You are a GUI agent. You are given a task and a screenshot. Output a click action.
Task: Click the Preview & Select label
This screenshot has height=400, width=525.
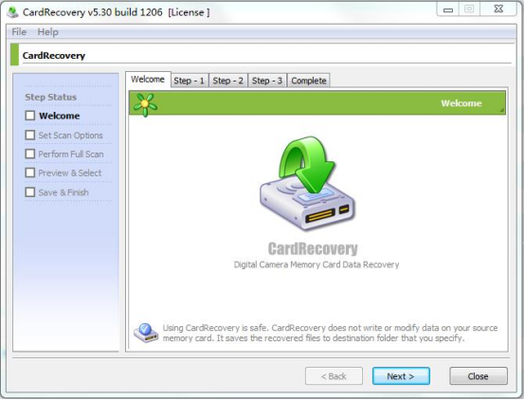coord(70,173)
